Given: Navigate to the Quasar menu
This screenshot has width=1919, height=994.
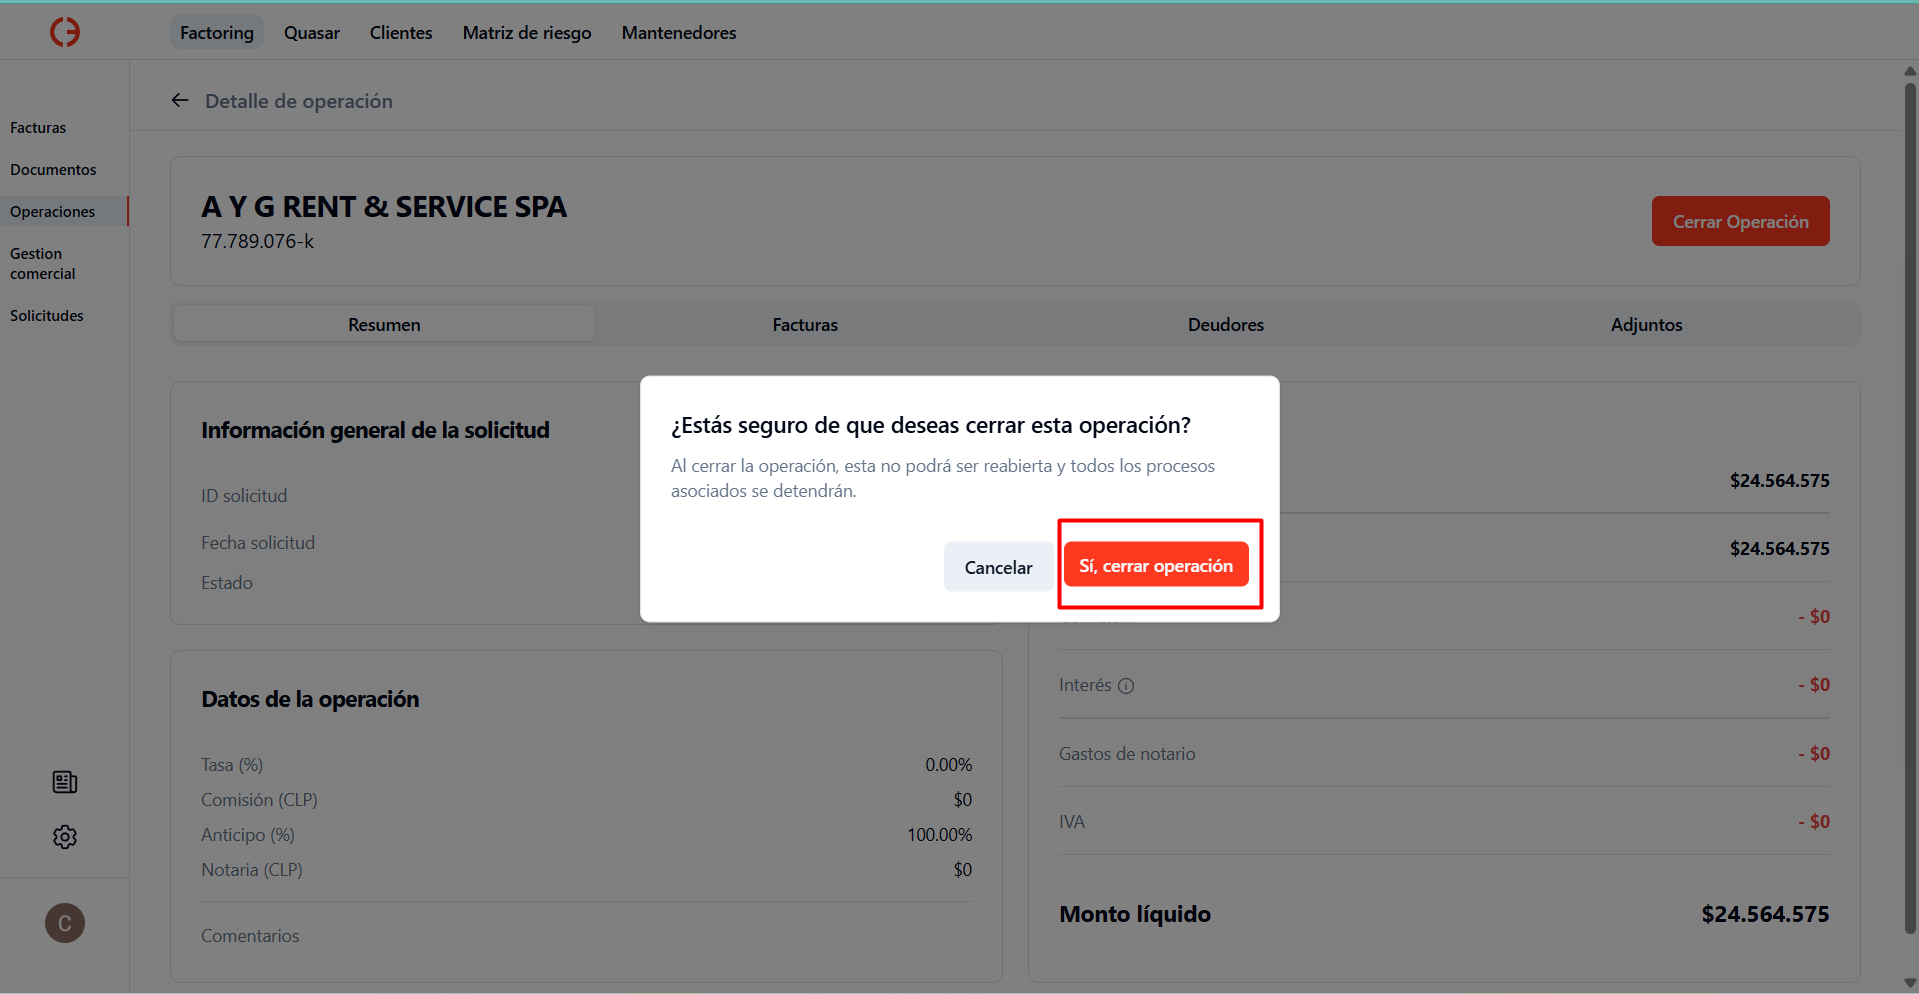Looking at the screenshot, I should tap(311, 32).
